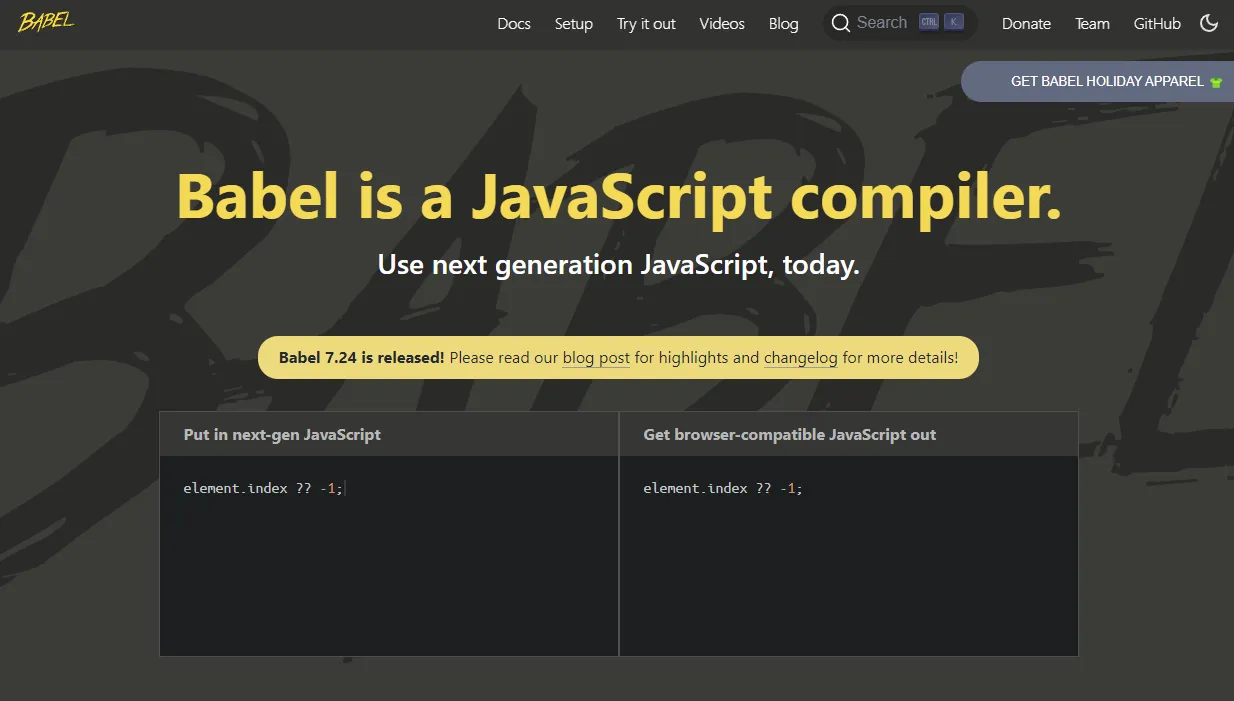Click the K key shortcut badge
The width and height of the screenshot is (1234, 701).
[x=954, y=22]
